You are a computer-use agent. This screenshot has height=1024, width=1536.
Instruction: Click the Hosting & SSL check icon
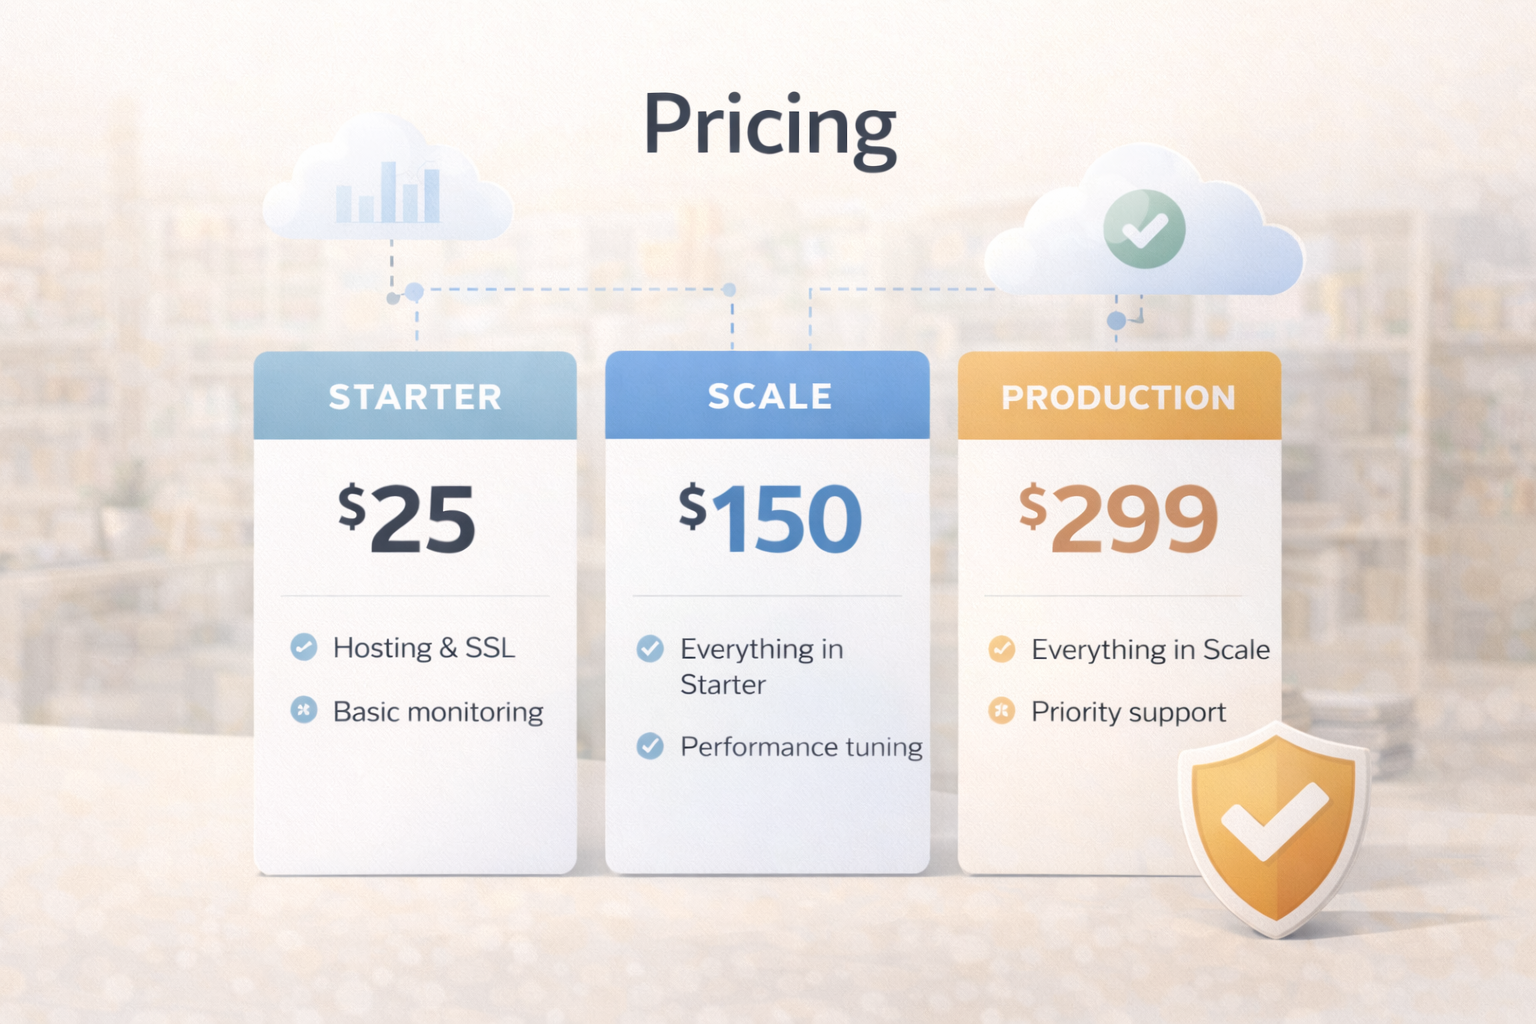[x=304, y=647]
